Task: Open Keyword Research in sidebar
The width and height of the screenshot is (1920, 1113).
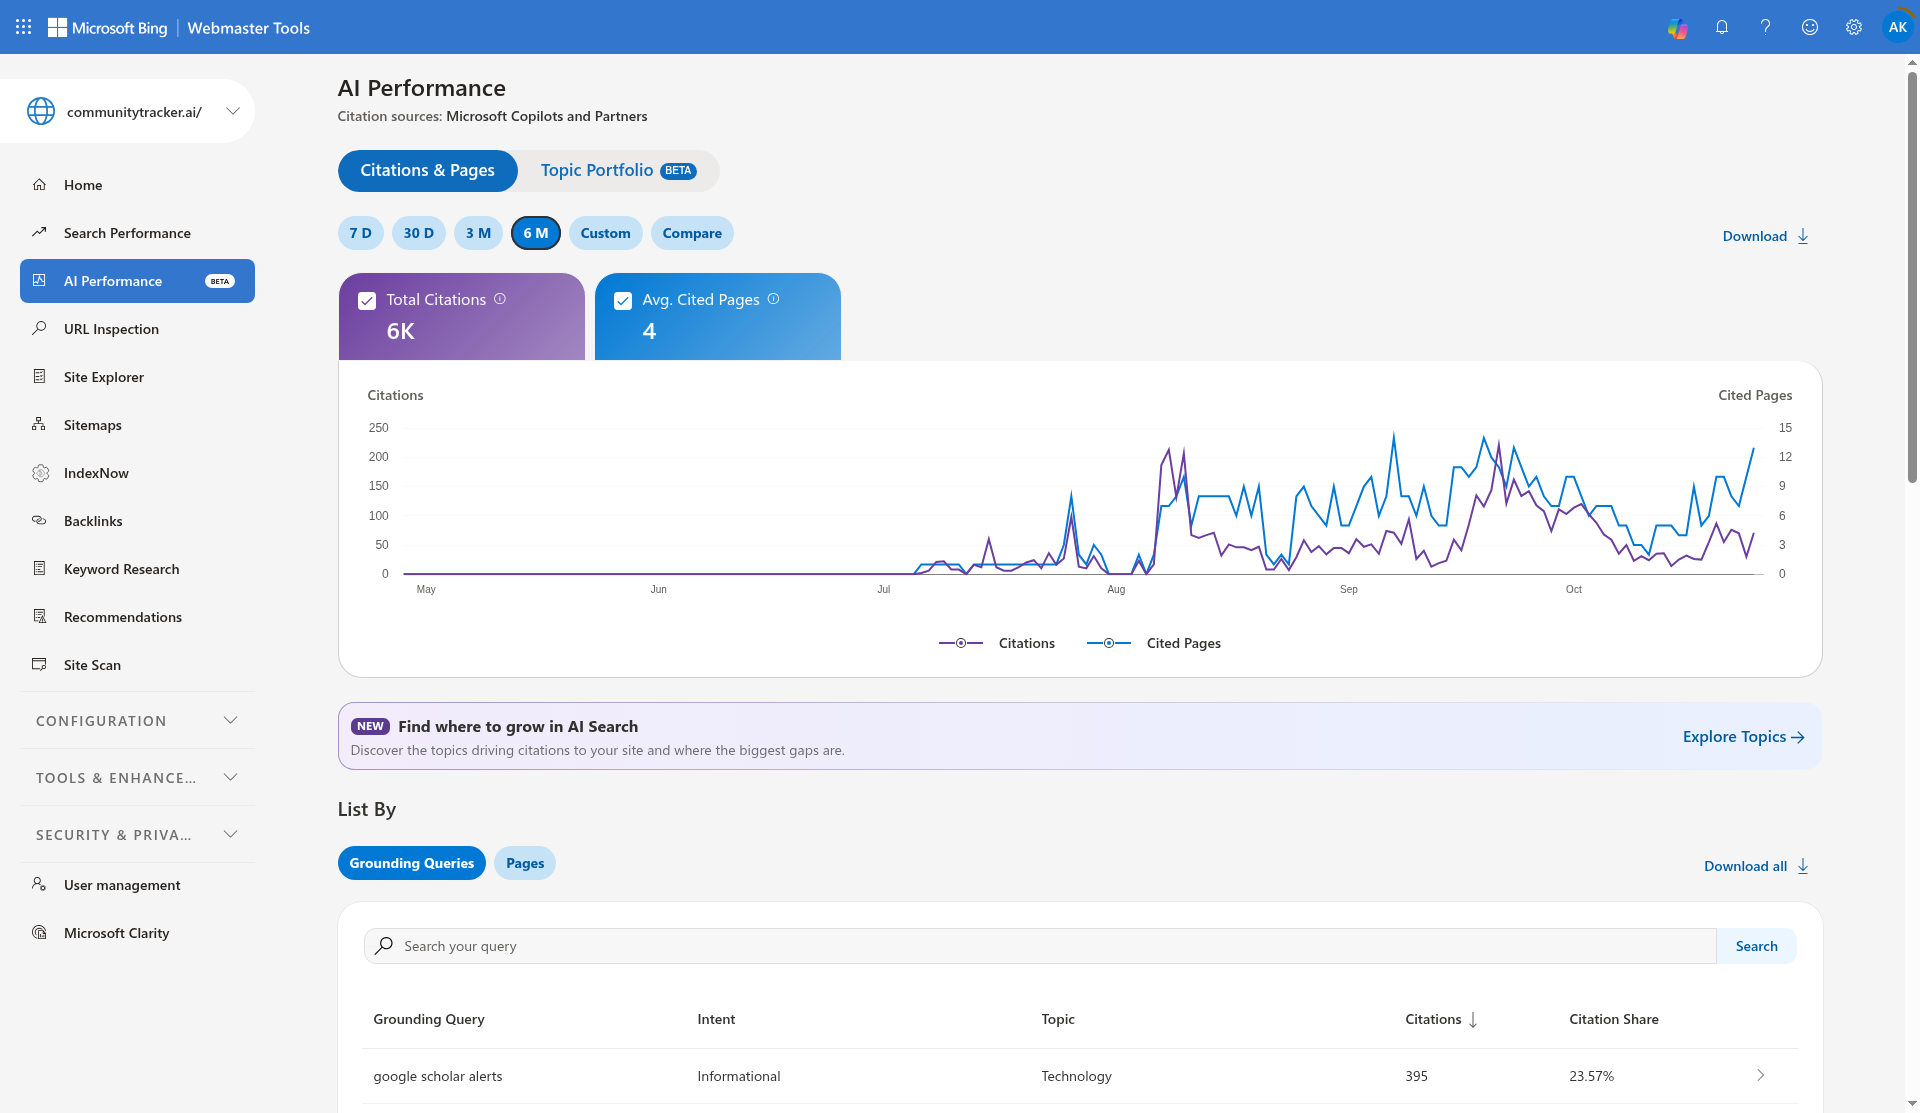Action: click(122, 569)
